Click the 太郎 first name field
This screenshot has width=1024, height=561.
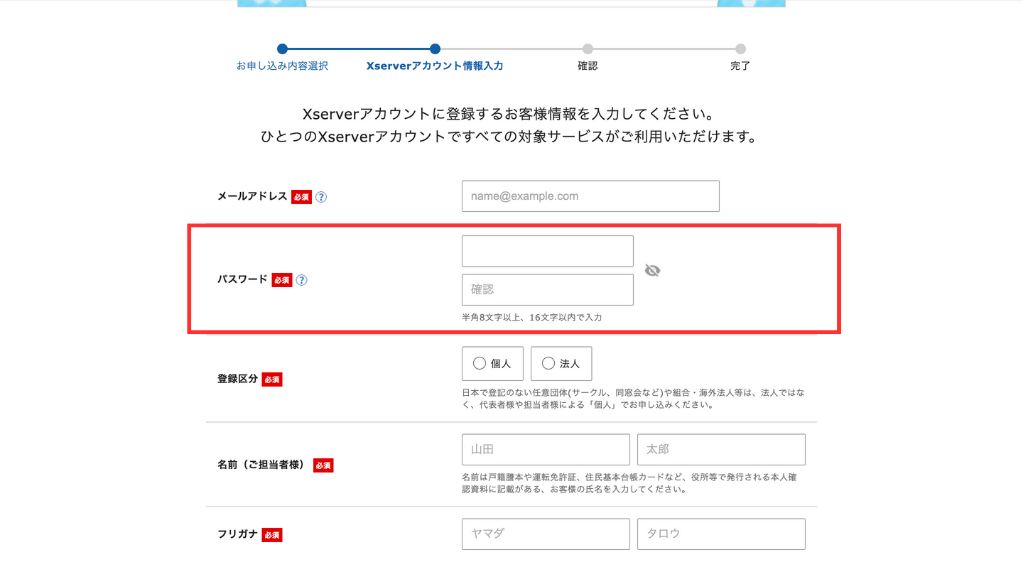pyautogui.click(x=720, y=450)
